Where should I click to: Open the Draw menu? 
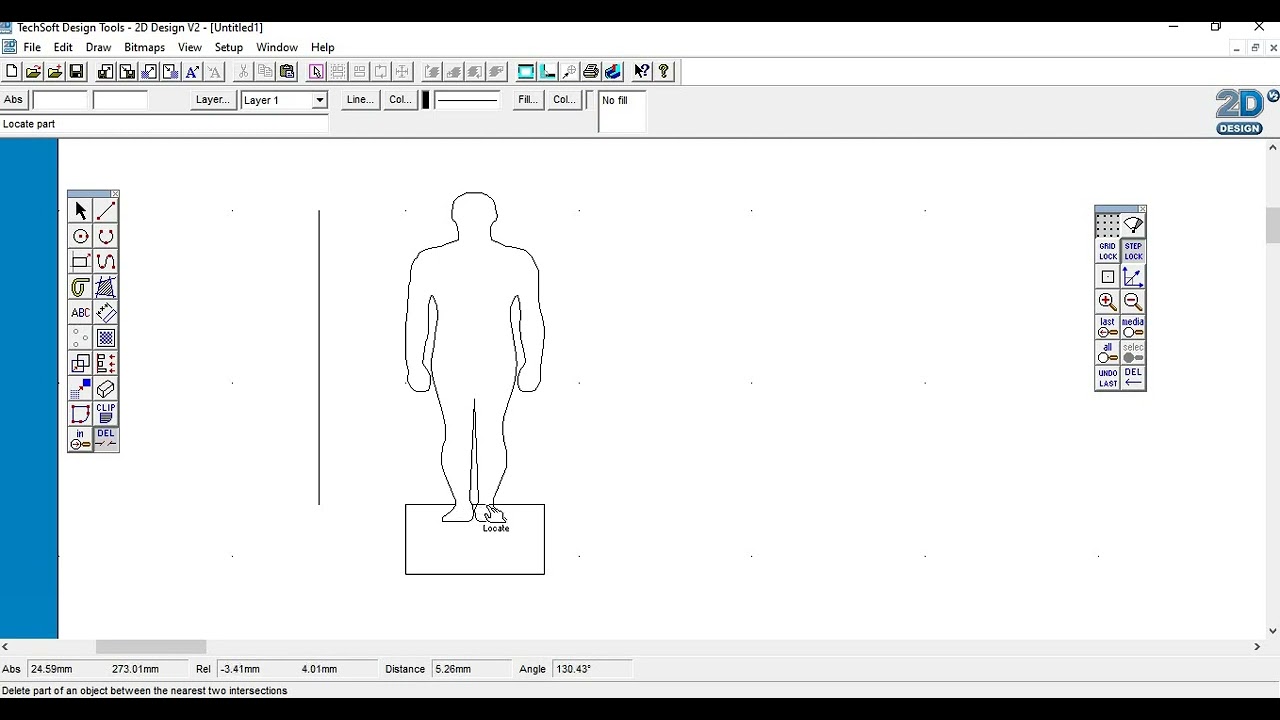[98, 47]
